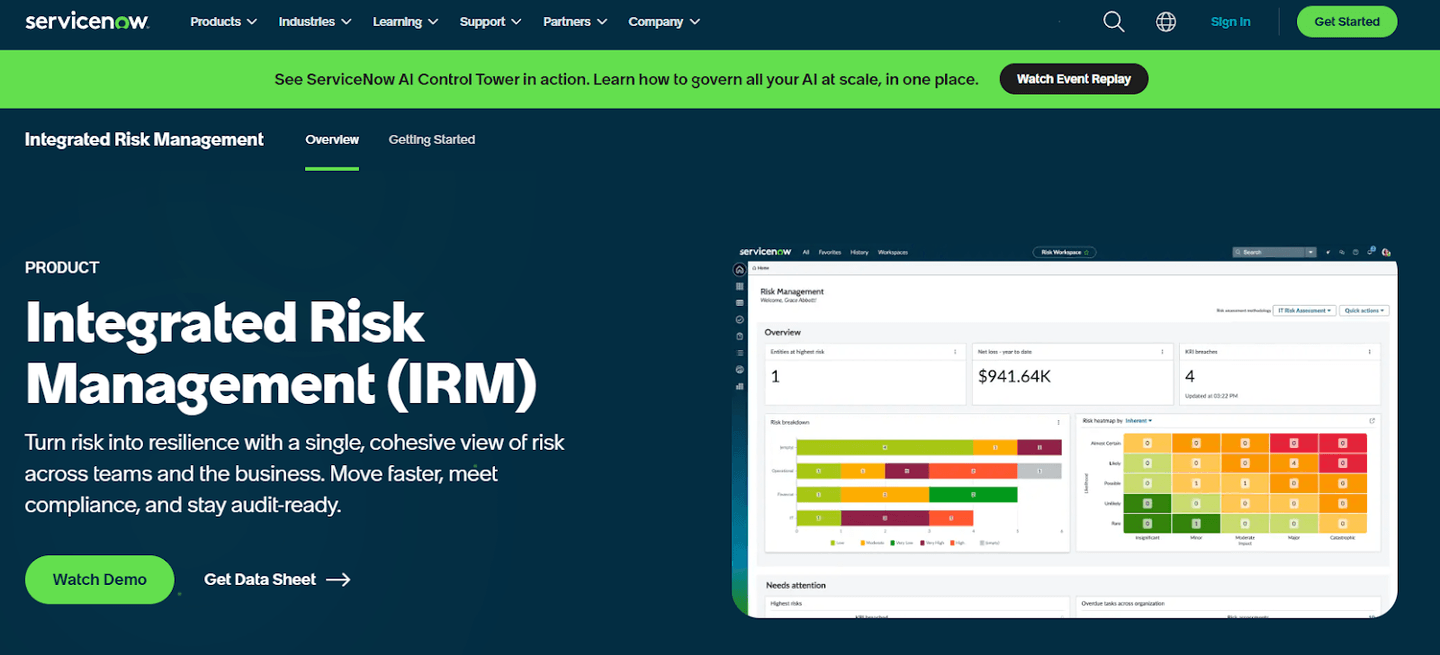The image size is (1440, 655).
Task: Click the bar chart icon in the dashboard sidebar
Action: 739,386
